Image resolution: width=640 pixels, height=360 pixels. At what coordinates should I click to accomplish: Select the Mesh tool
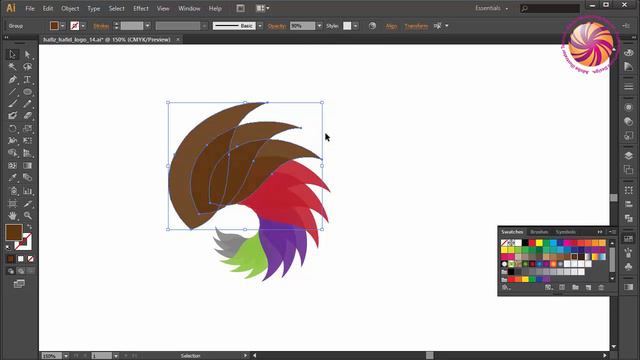coord(12,166)
